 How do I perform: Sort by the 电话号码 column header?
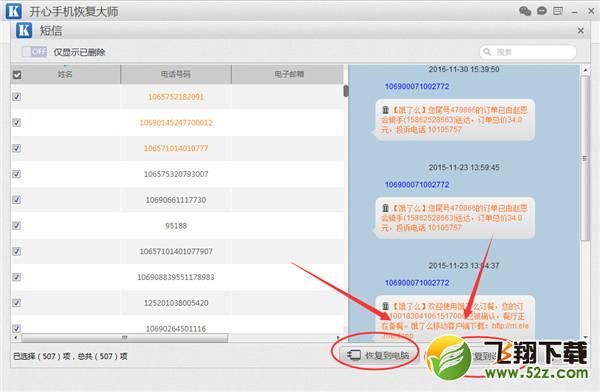(x=176, y=74)
